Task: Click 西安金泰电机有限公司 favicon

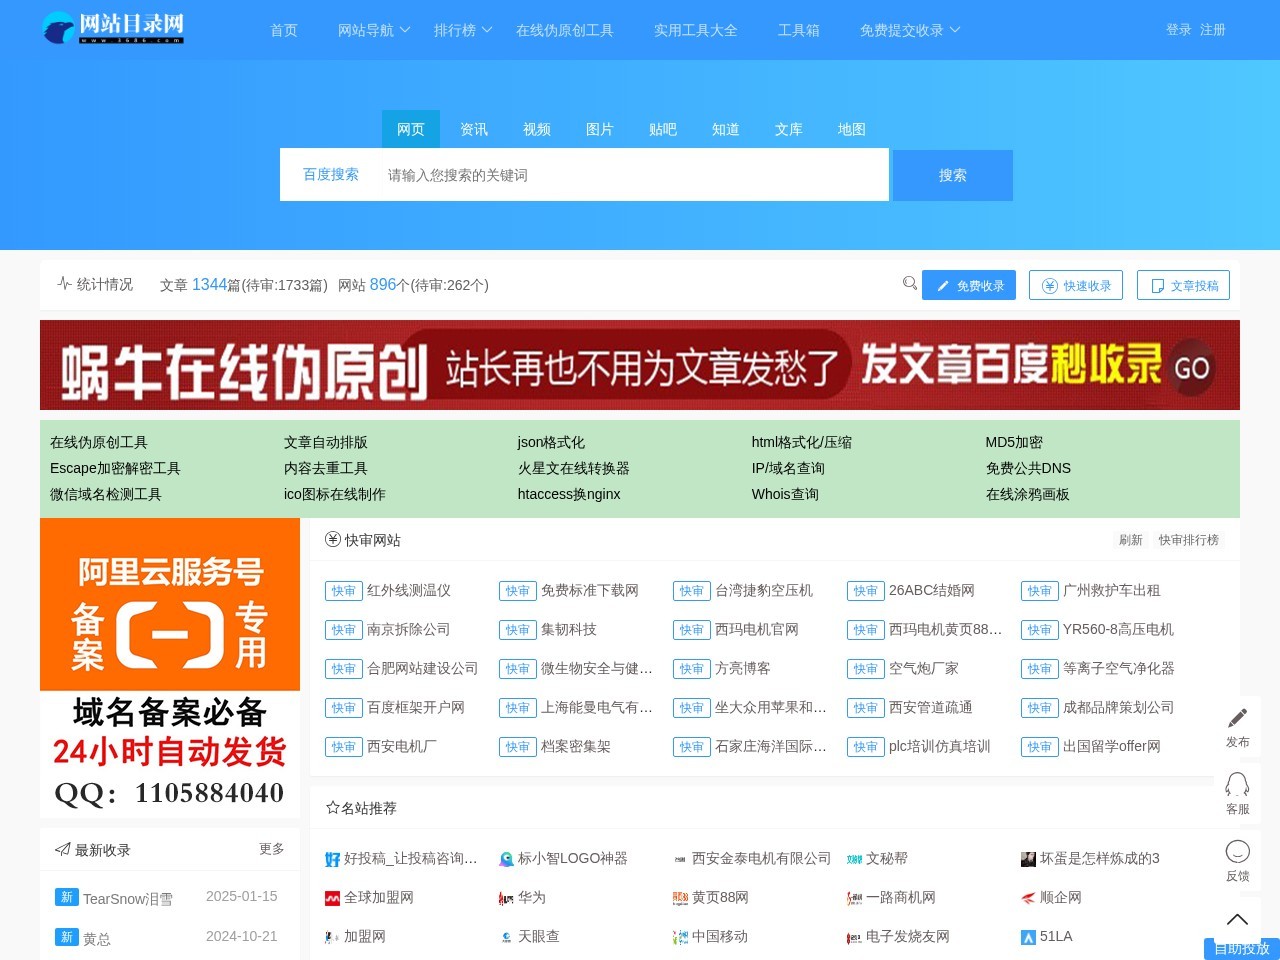Action: (x=680, y=859)
